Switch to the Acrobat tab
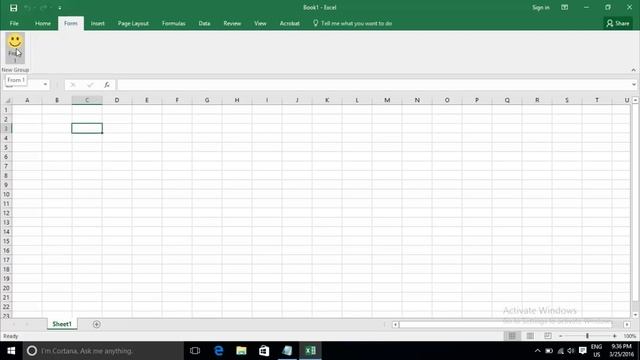The image size is (640, 360). click(x=290, y=23)
